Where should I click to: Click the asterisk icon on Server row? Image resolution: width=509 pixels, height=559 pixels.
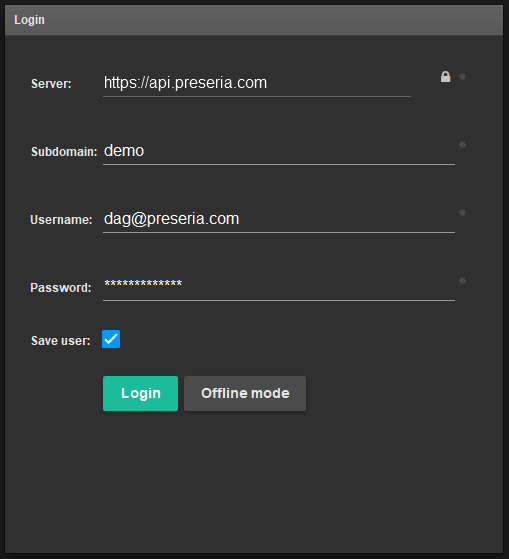tap(462, 77)
